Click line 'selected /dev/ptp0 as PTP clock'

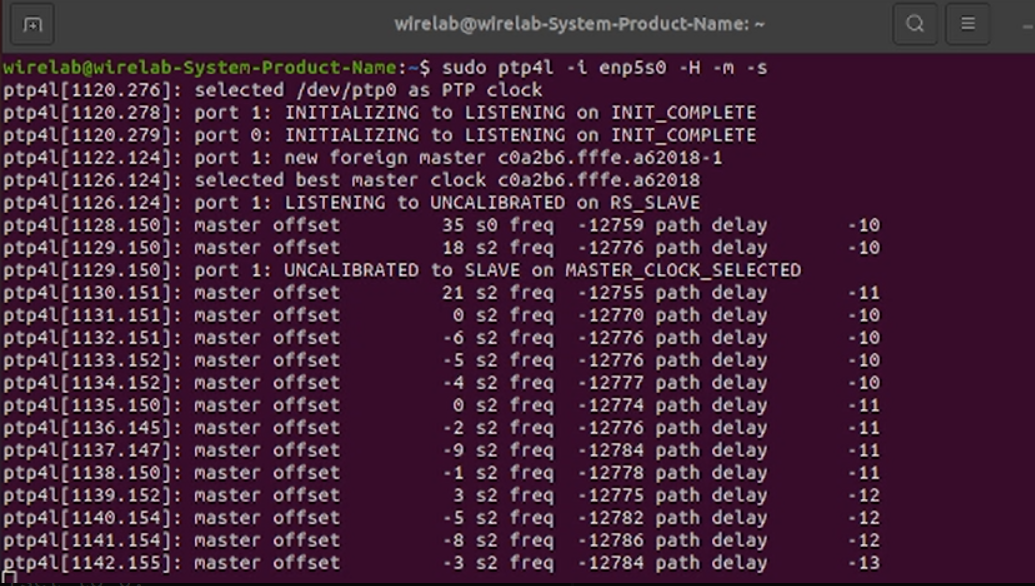click(273, 90)
